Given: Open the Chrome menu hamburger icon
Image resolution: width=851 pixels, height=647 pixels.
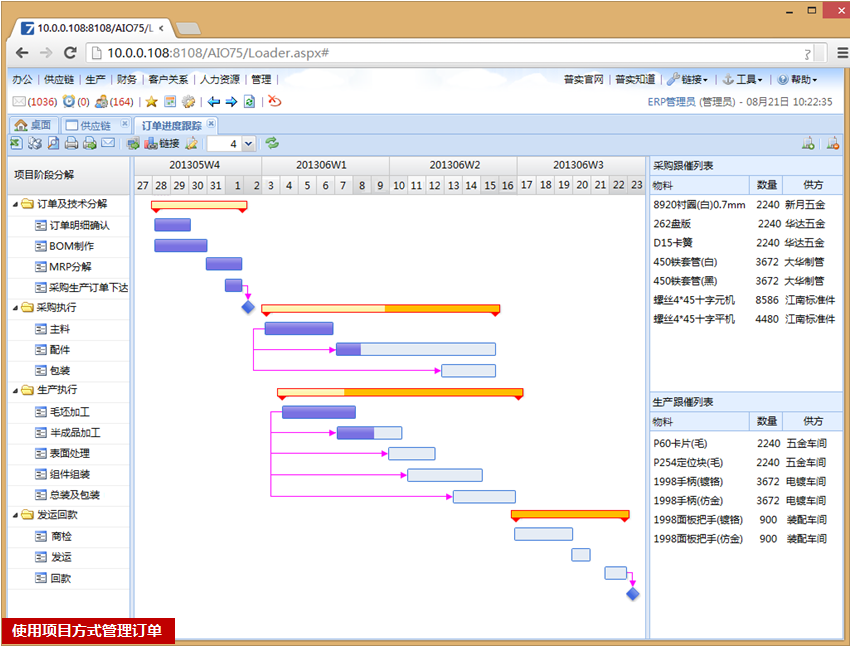Looking at the screenshot, I should tap(842, 53).
